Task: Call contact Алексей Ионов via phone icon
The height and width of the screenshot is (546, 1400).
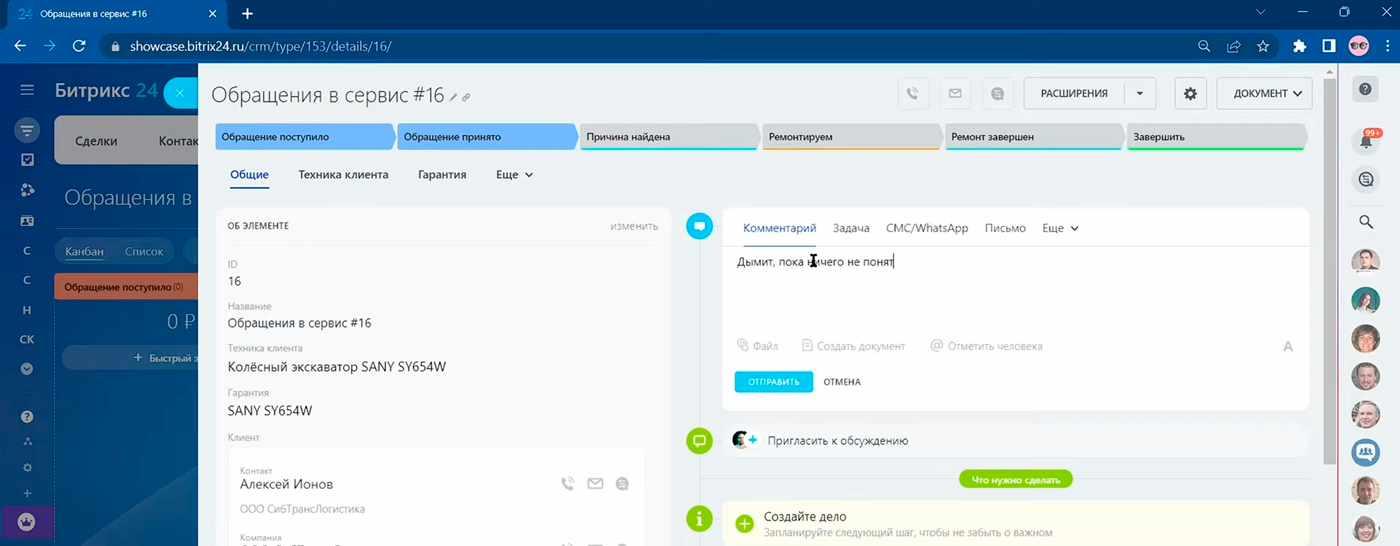Action: coord(567,484)
